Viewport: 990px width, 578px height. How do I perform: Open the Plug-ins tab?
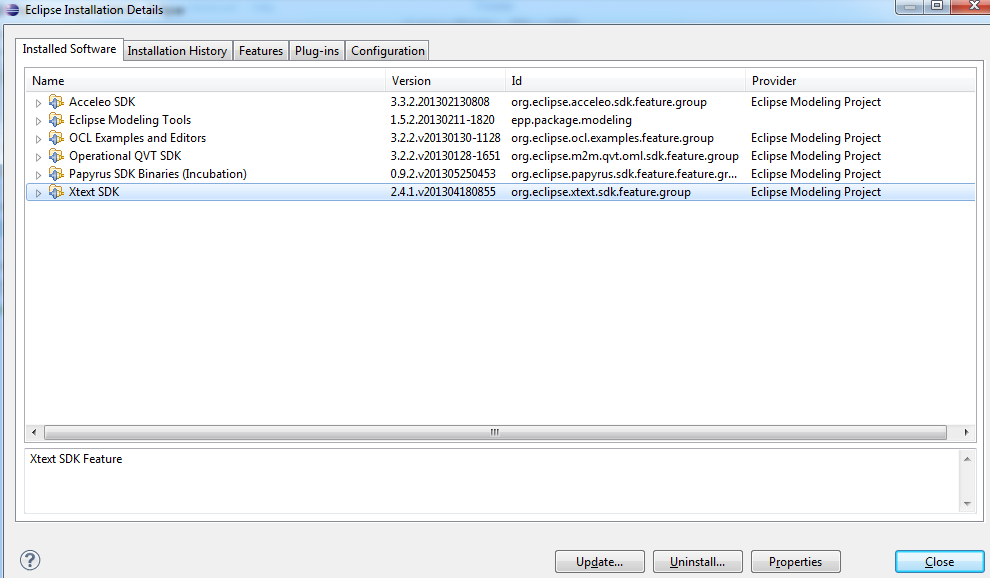[x=317, y=51]
